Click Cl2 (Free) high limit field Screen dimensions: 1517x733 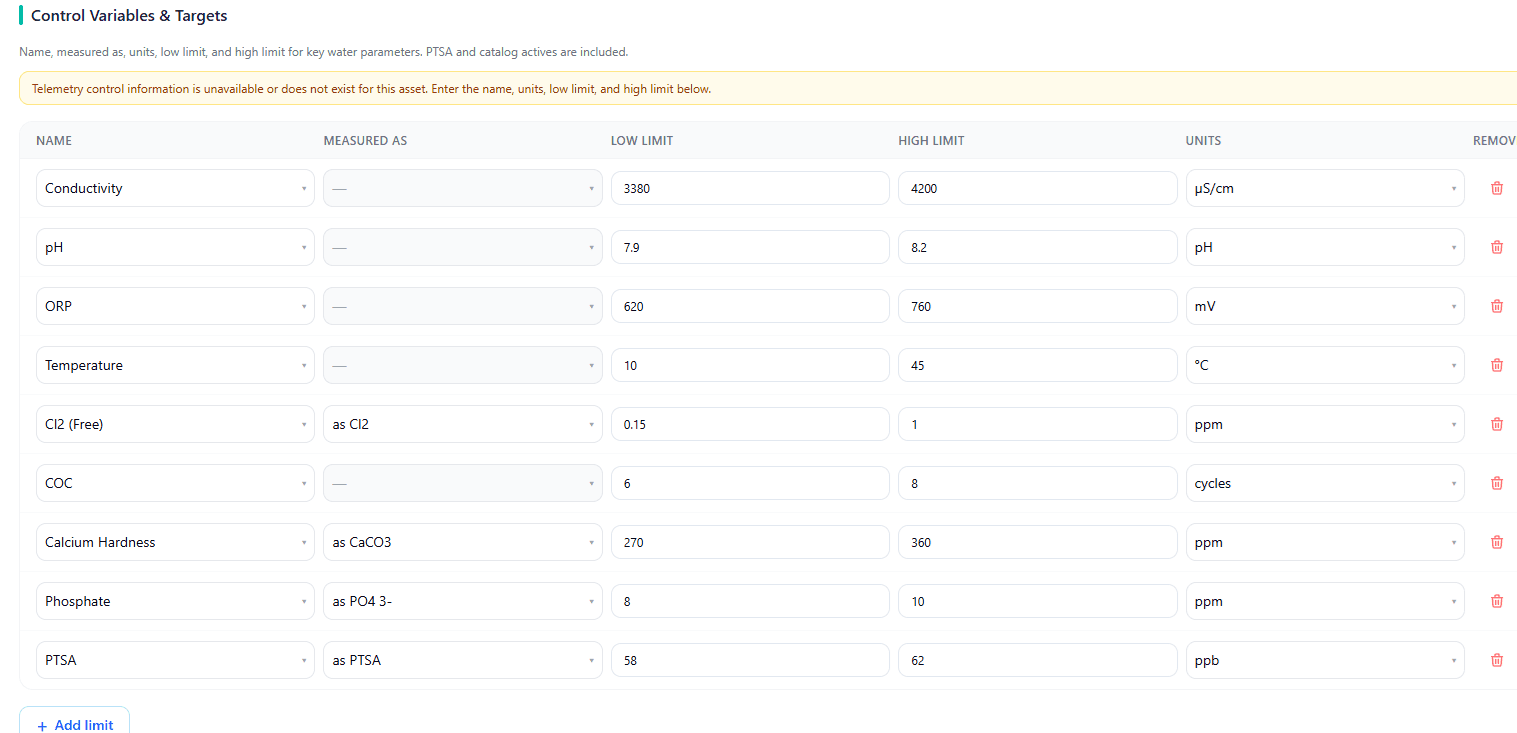1037,424
